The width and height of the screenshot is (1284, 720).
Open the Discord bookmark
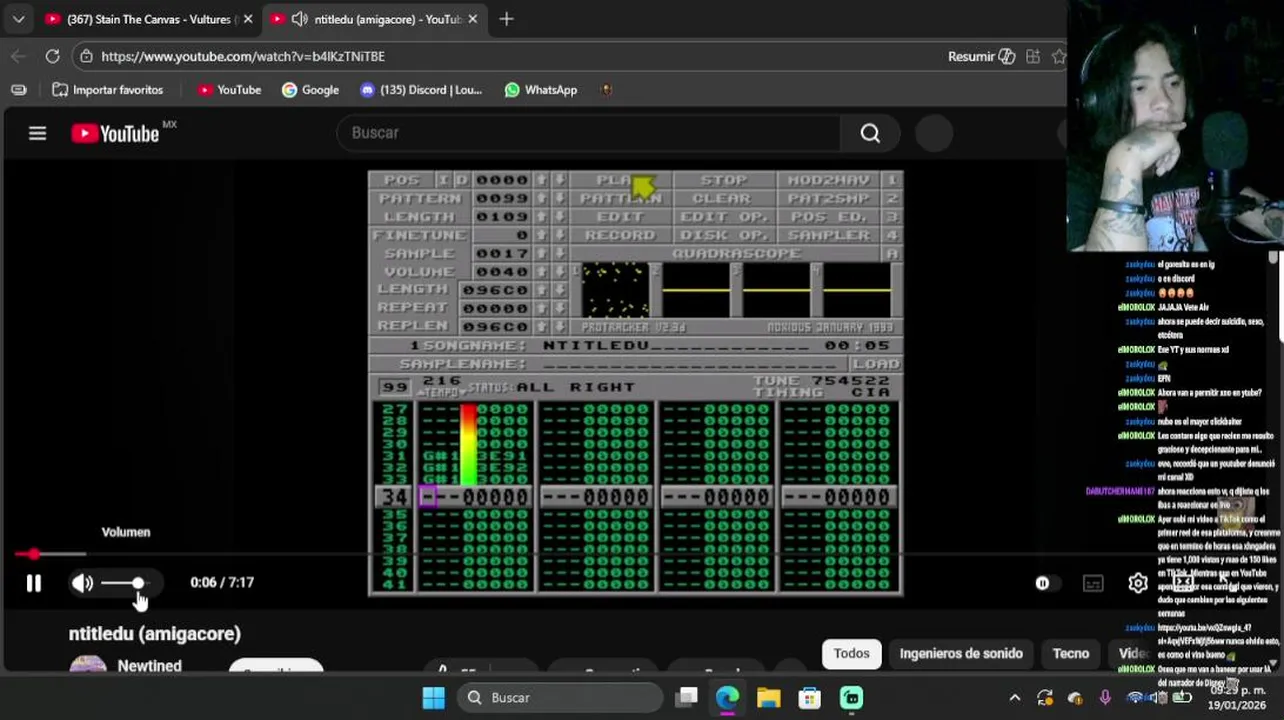point(421,90)
